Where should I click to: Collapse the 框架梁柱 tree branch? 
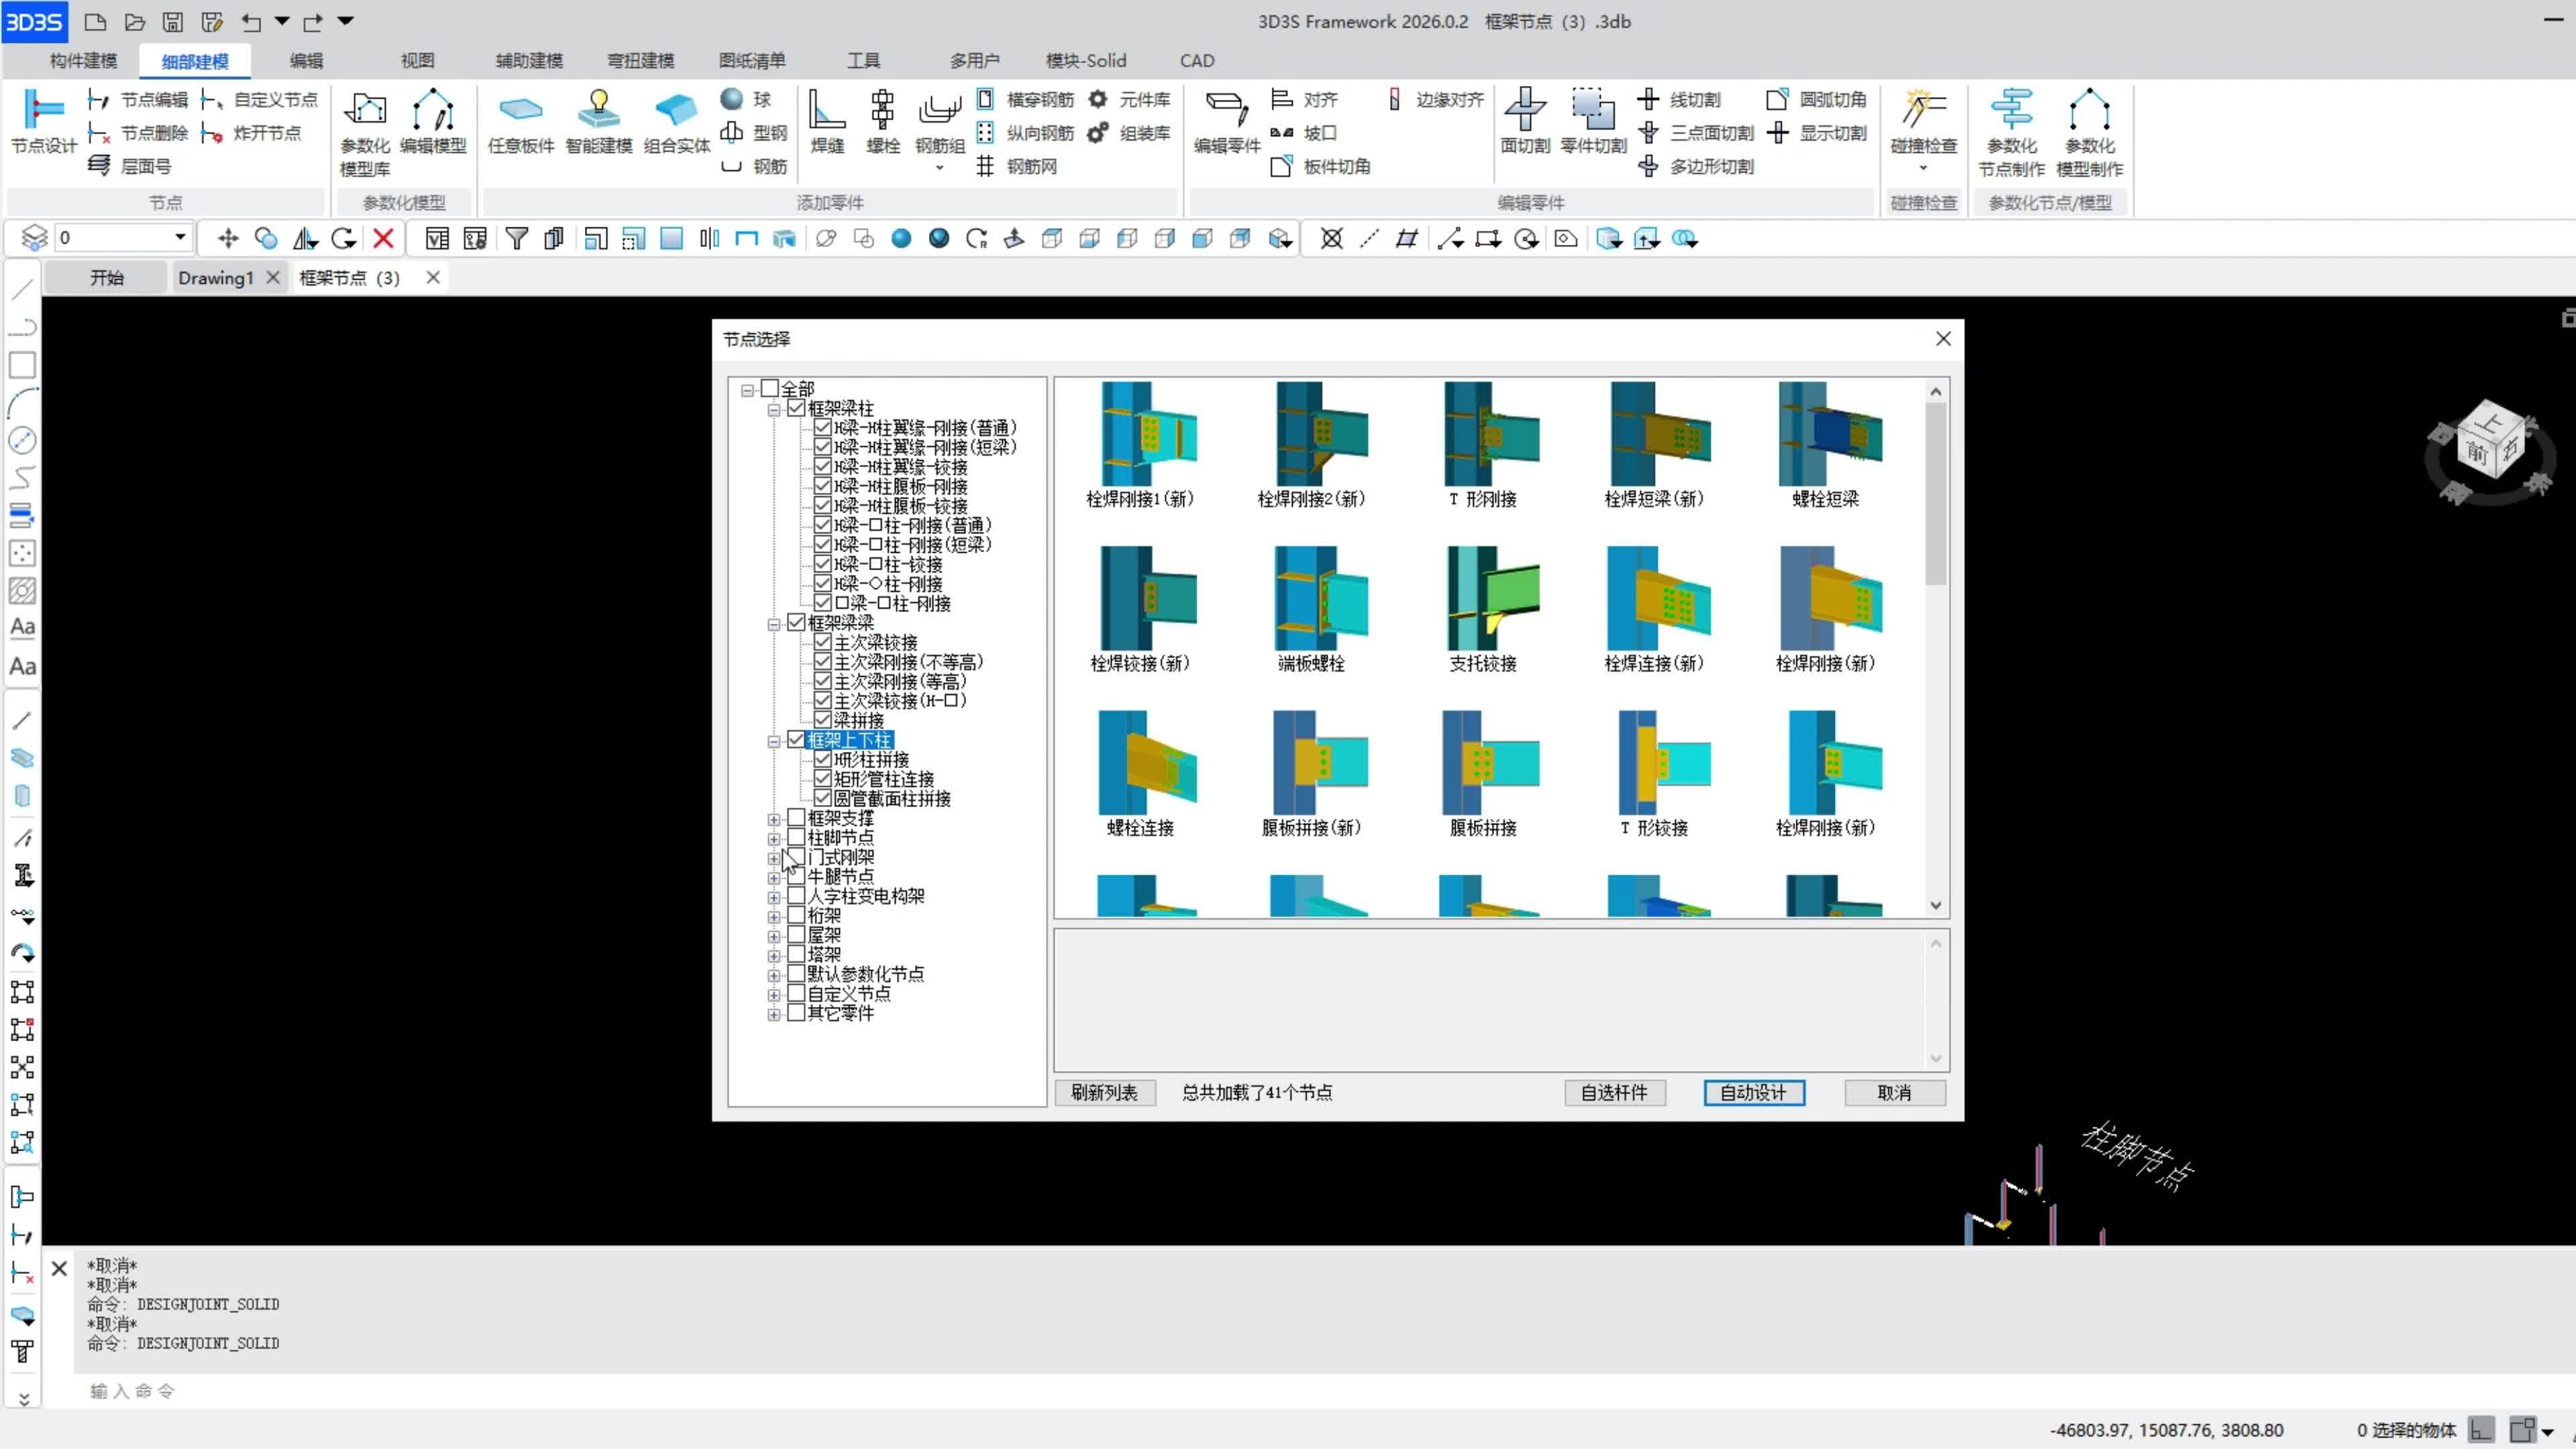click(x=773, y=409)
